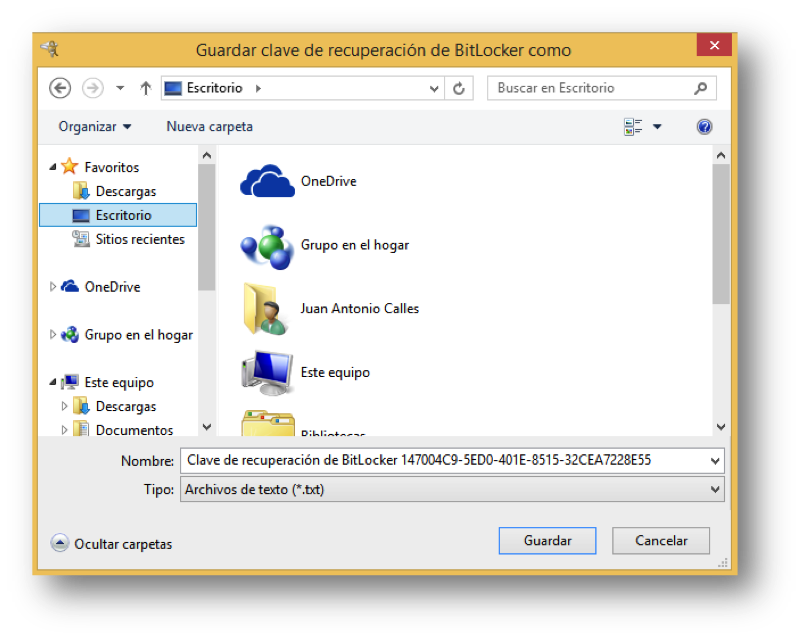The width and height of the screenshot is (802, 640).
Task: Collapse the Este equipo tree node
Action: 53,382
